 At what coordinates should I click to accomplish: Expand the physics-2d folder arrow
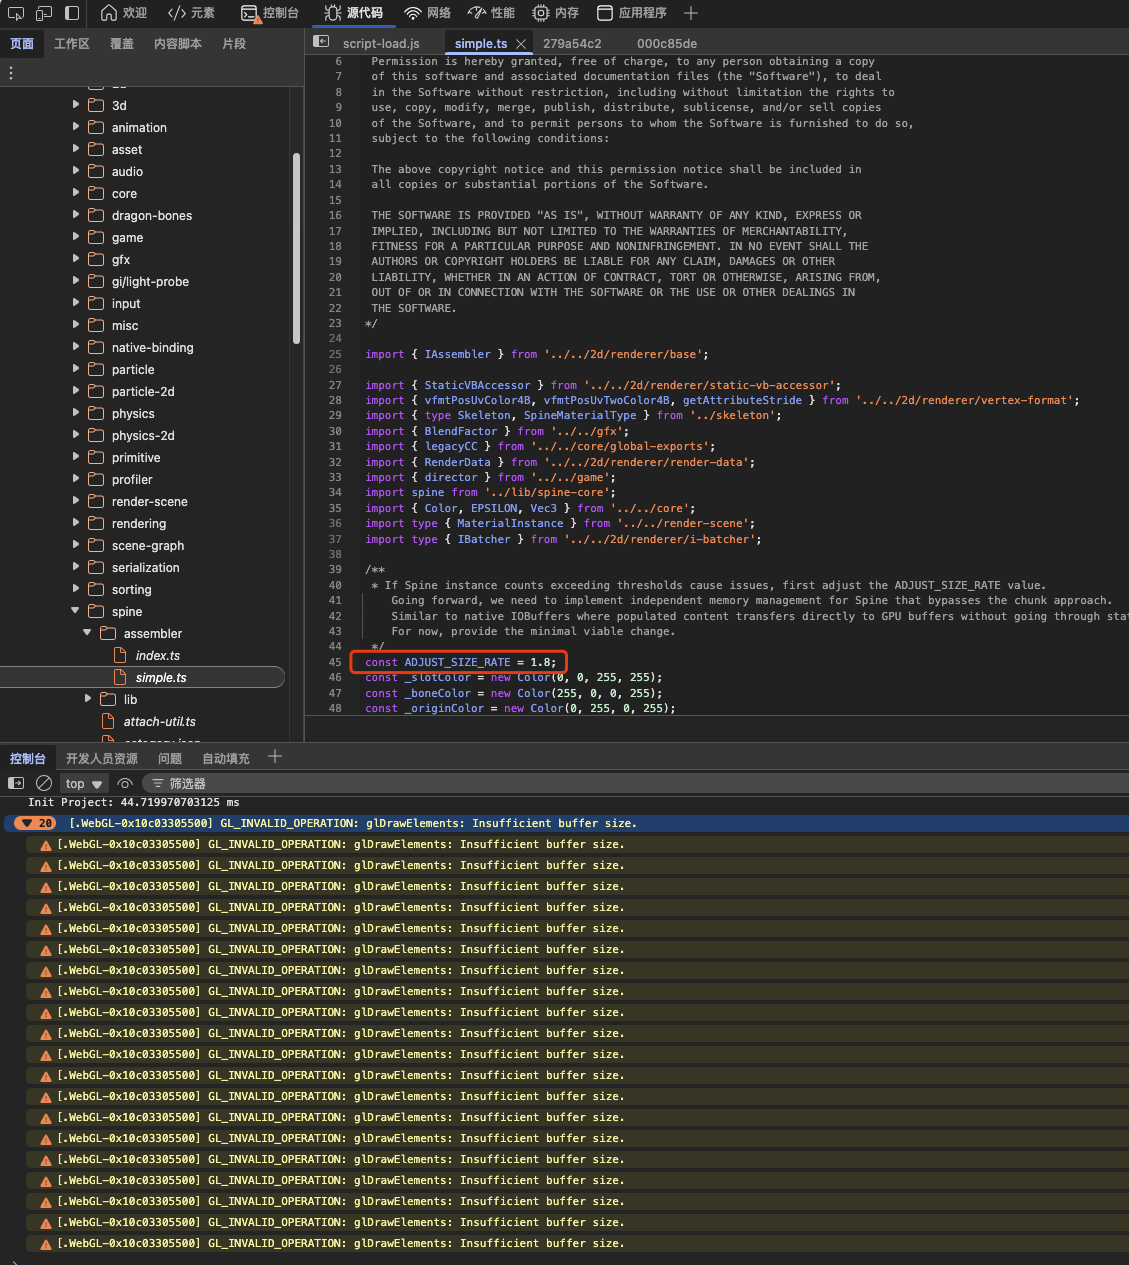(76, 434)
